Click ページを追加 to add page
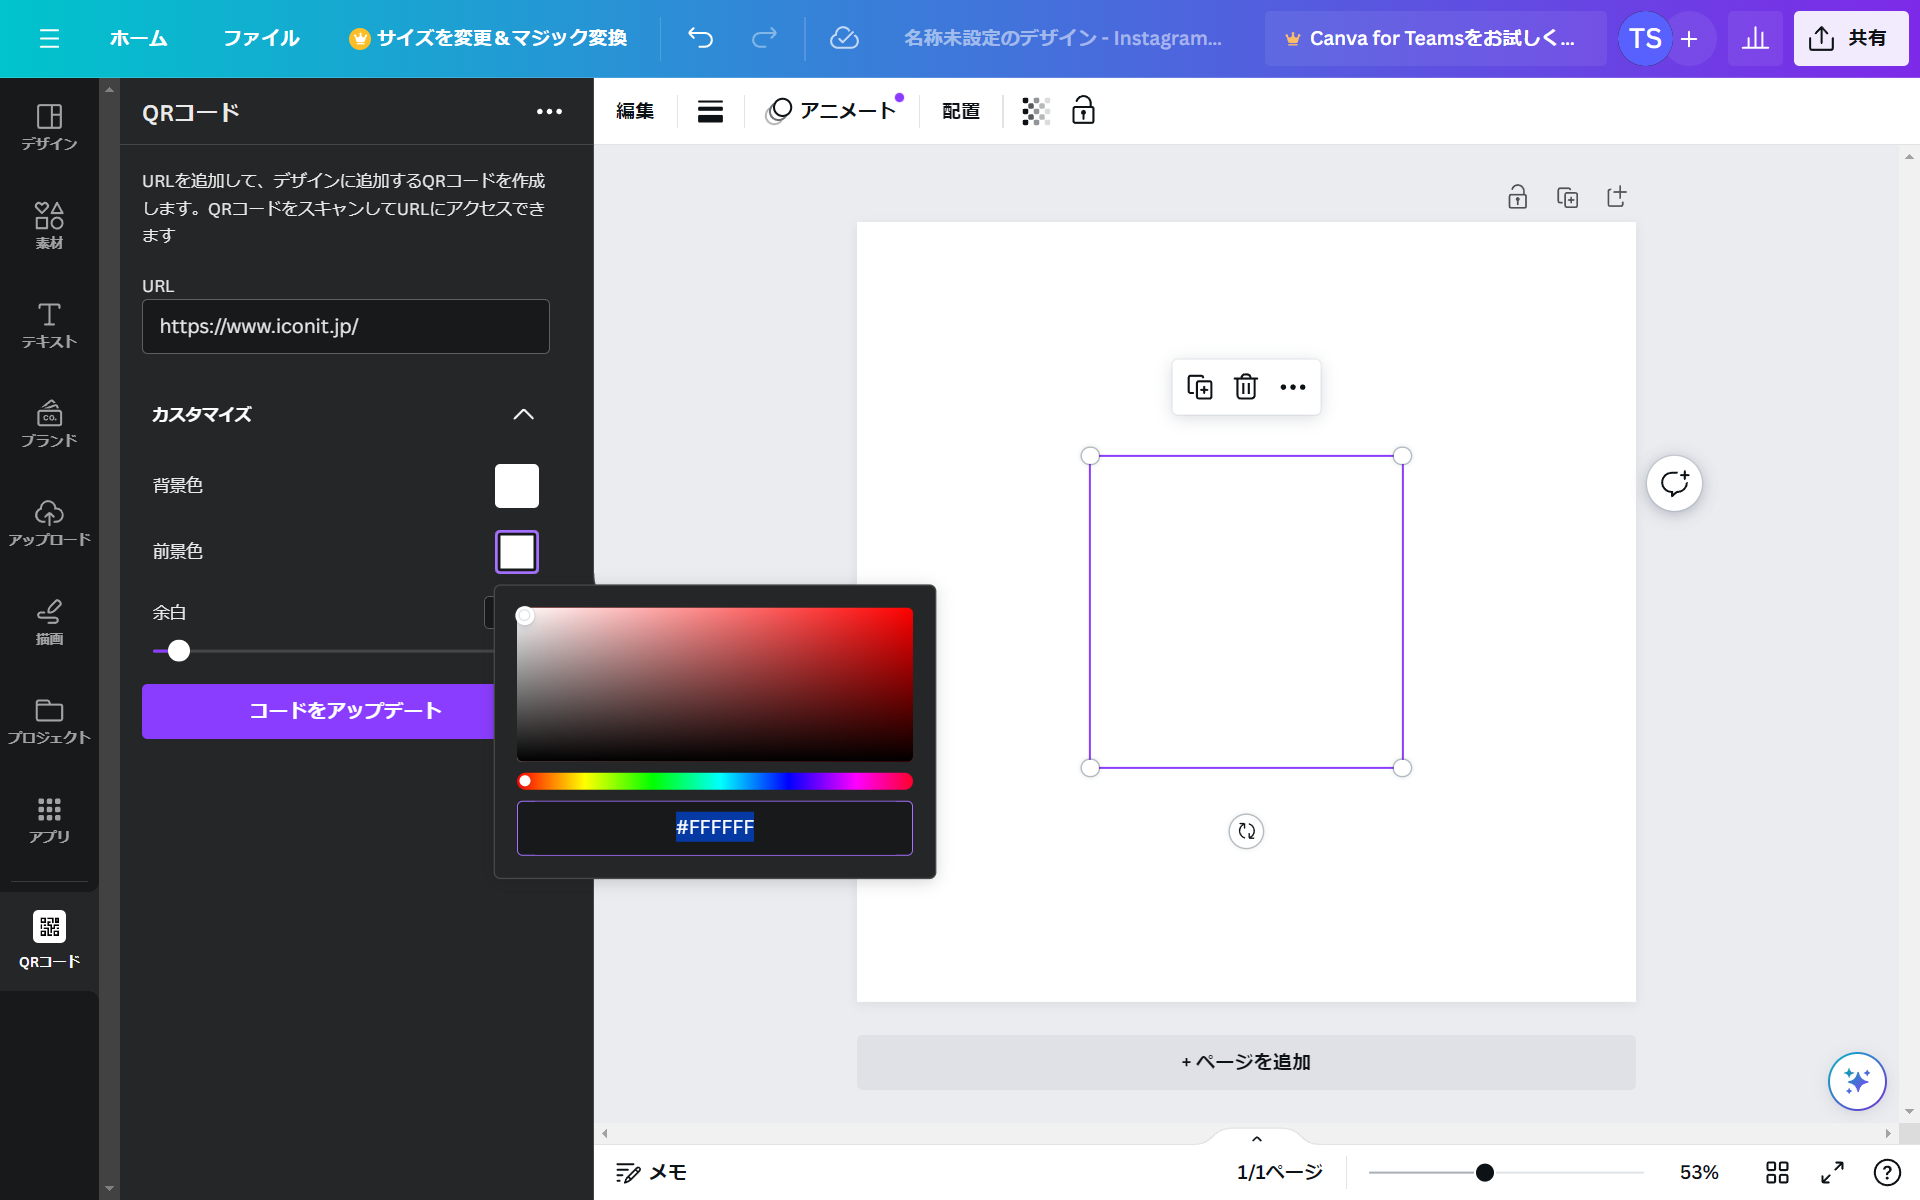This screenshot has width=1920, height=1200. click(x=1245, y=1062)
